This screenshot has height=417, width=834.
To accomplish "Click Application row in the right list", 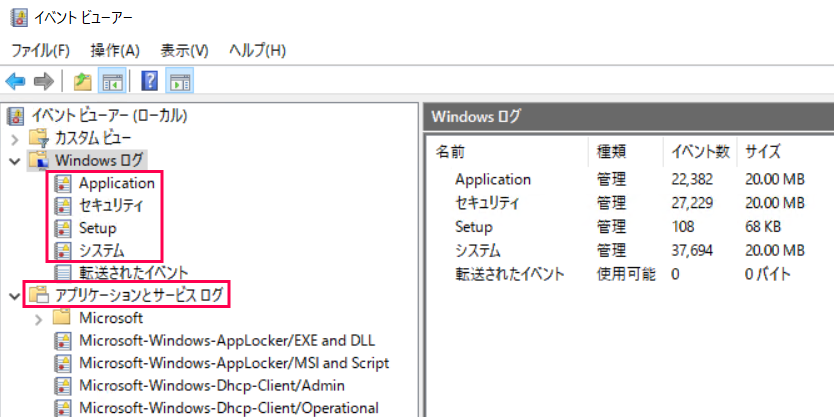I will tap(493, 179).
